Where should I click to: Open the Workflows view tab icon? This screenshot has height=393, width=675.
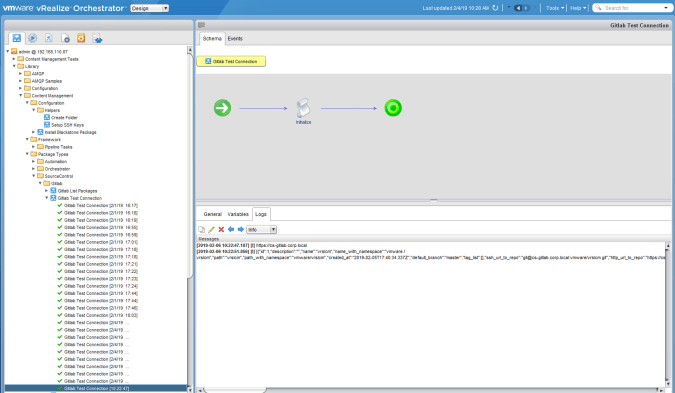click(x=16, y=38)
